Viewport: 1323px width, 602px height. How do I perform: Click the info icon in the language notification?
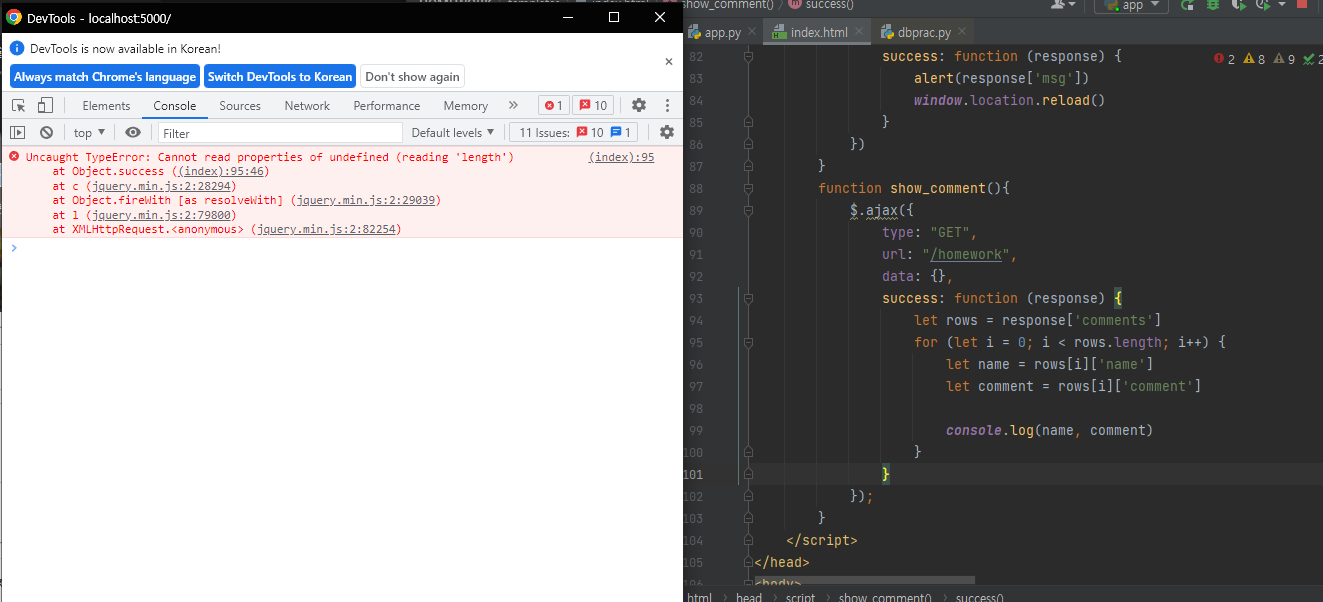(x=17, y=48)
